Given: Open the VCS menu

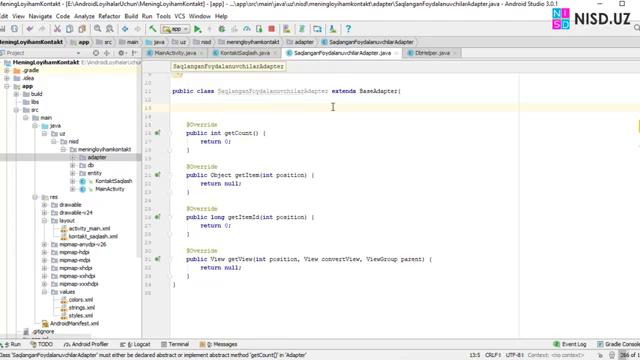Looking at the screenshot, I should [x=180, y=16].
